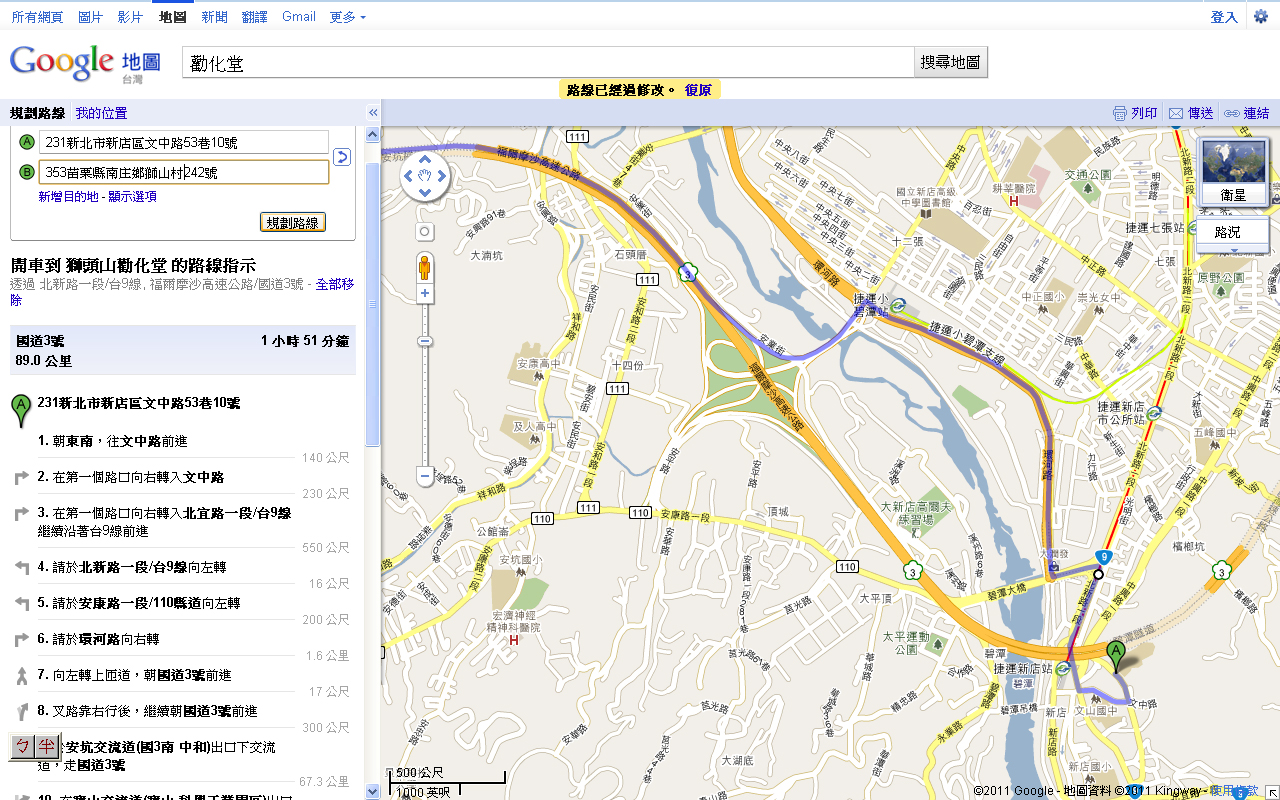Click the 搜尋地圖 search button
The image size is (1280, 800).
click(951, 62)
